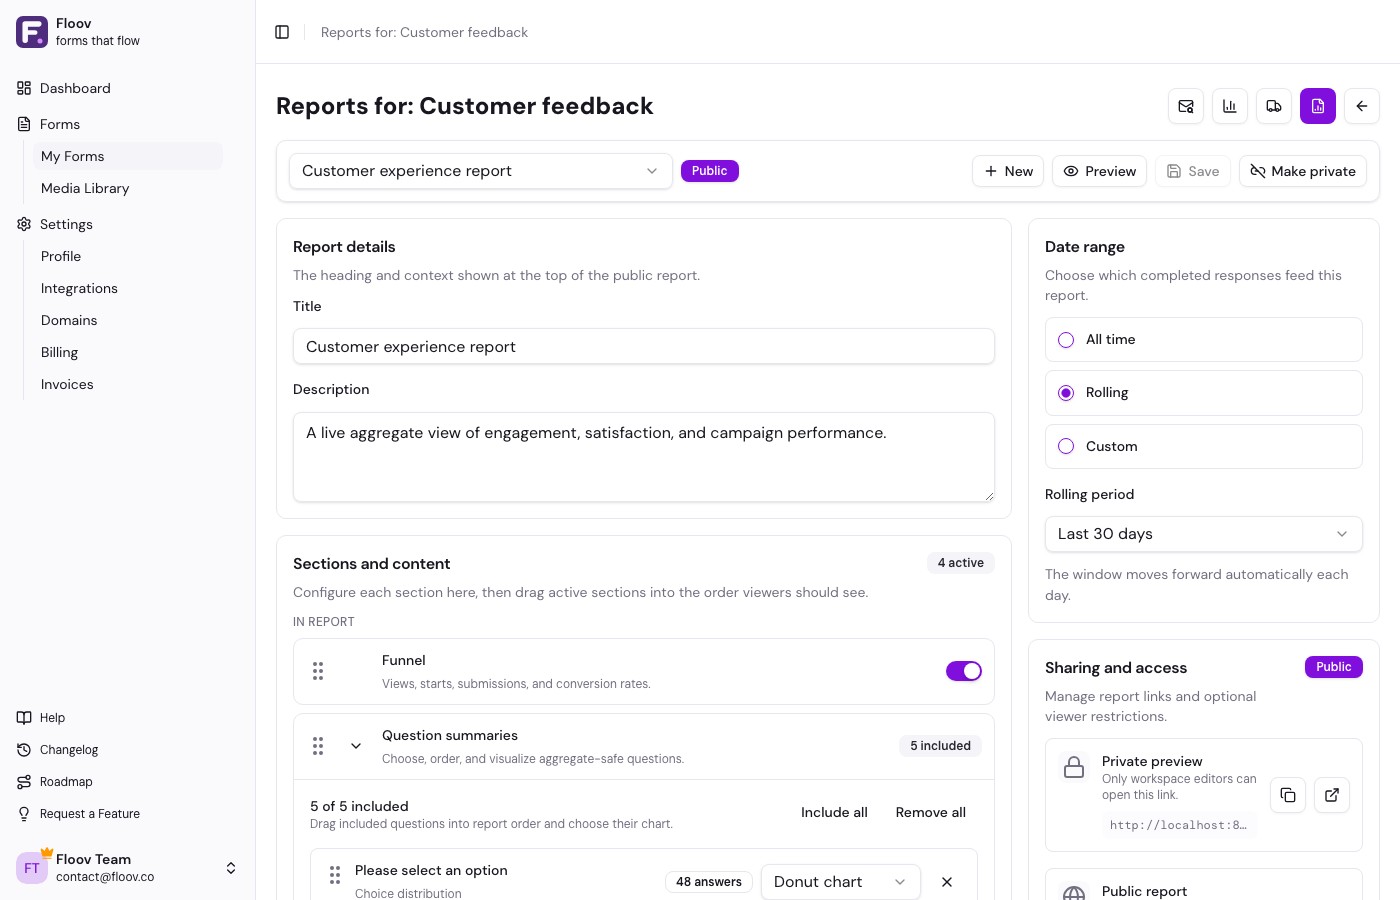Click the Settings gear icon
This screenshot has width=1400, height=900.
pos(24,224)
